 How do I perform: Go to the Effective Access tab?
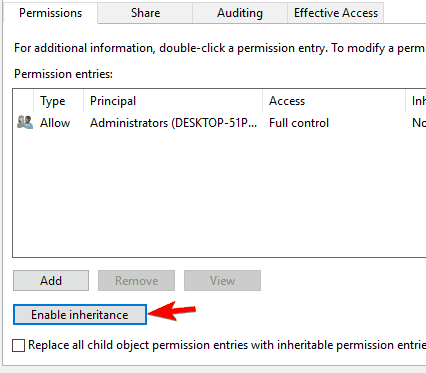[336, 13]
